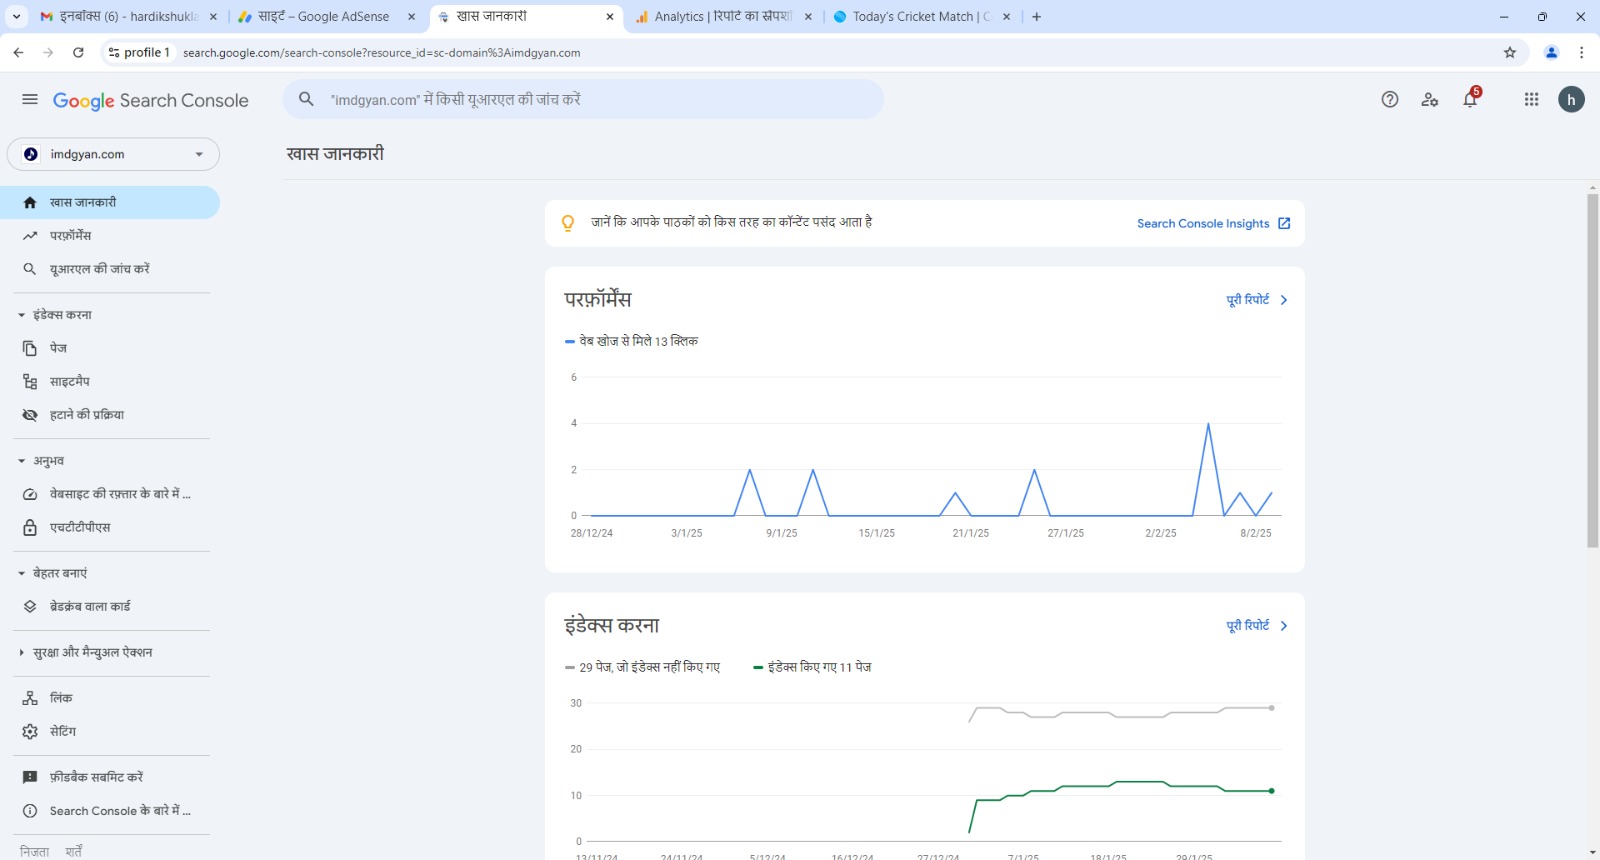Reload the page with refresh icon
Screen dimensions: 1600x860
[x=78, y=52]
